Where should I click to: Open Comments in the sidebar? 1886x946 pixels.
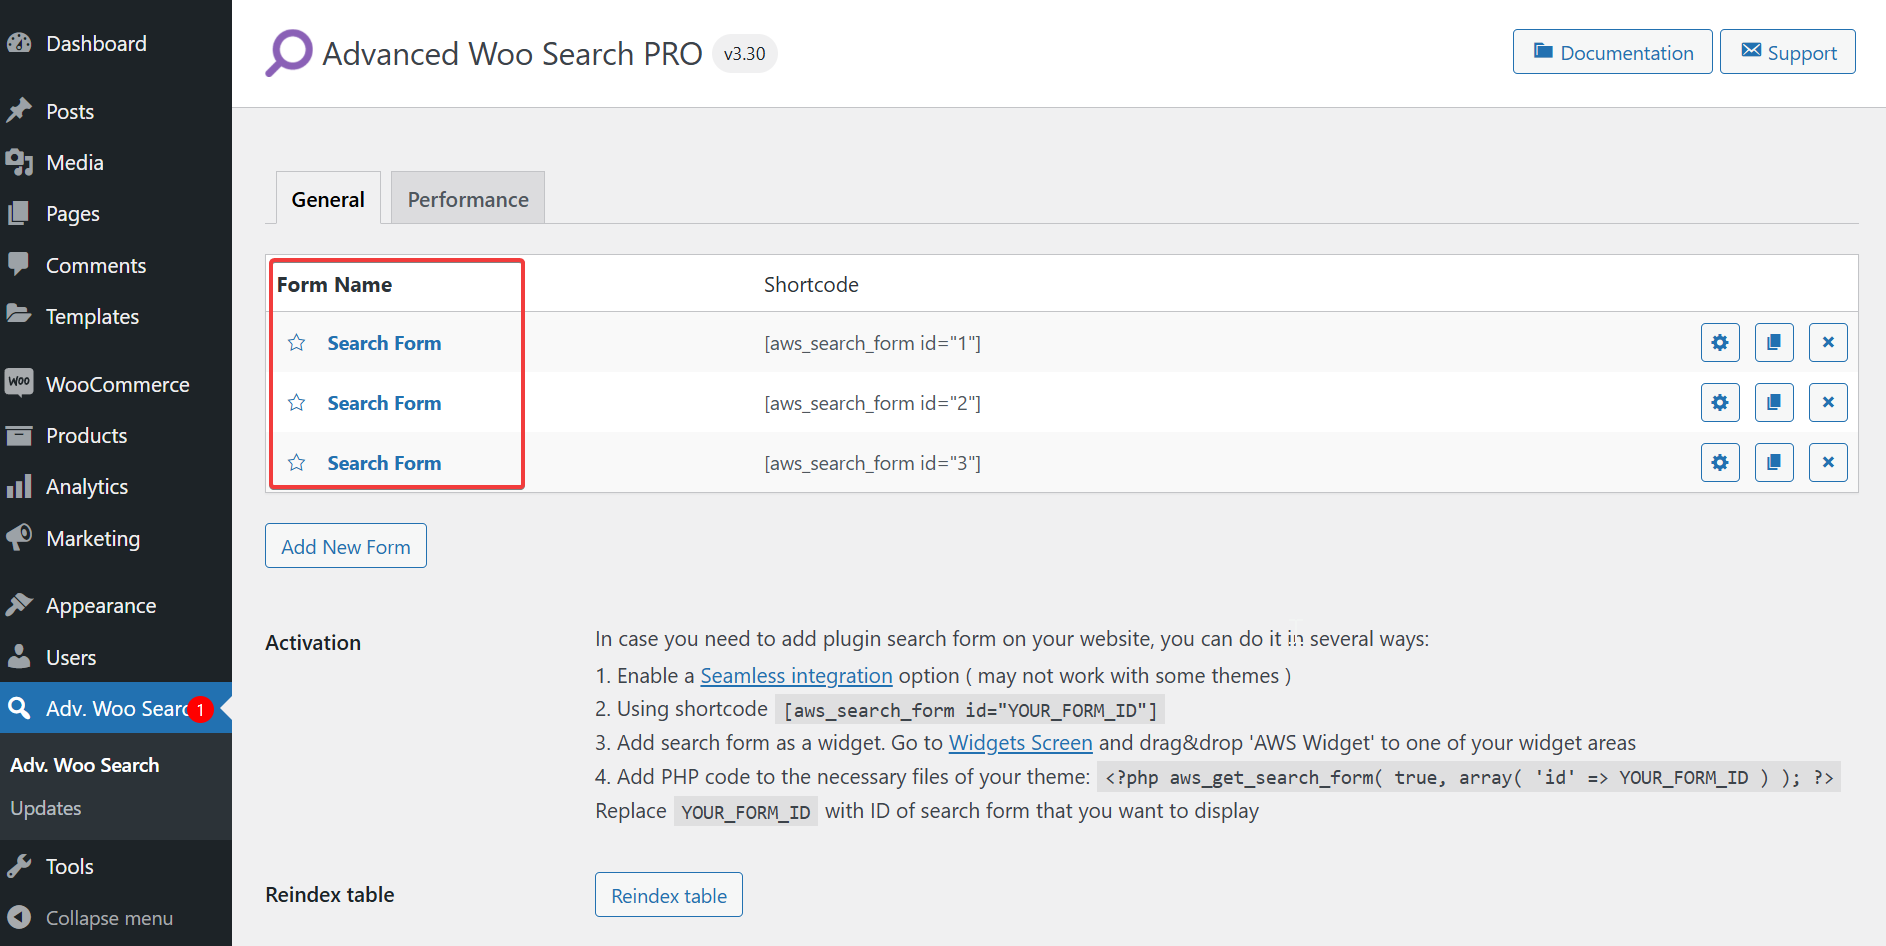[116, 265]
